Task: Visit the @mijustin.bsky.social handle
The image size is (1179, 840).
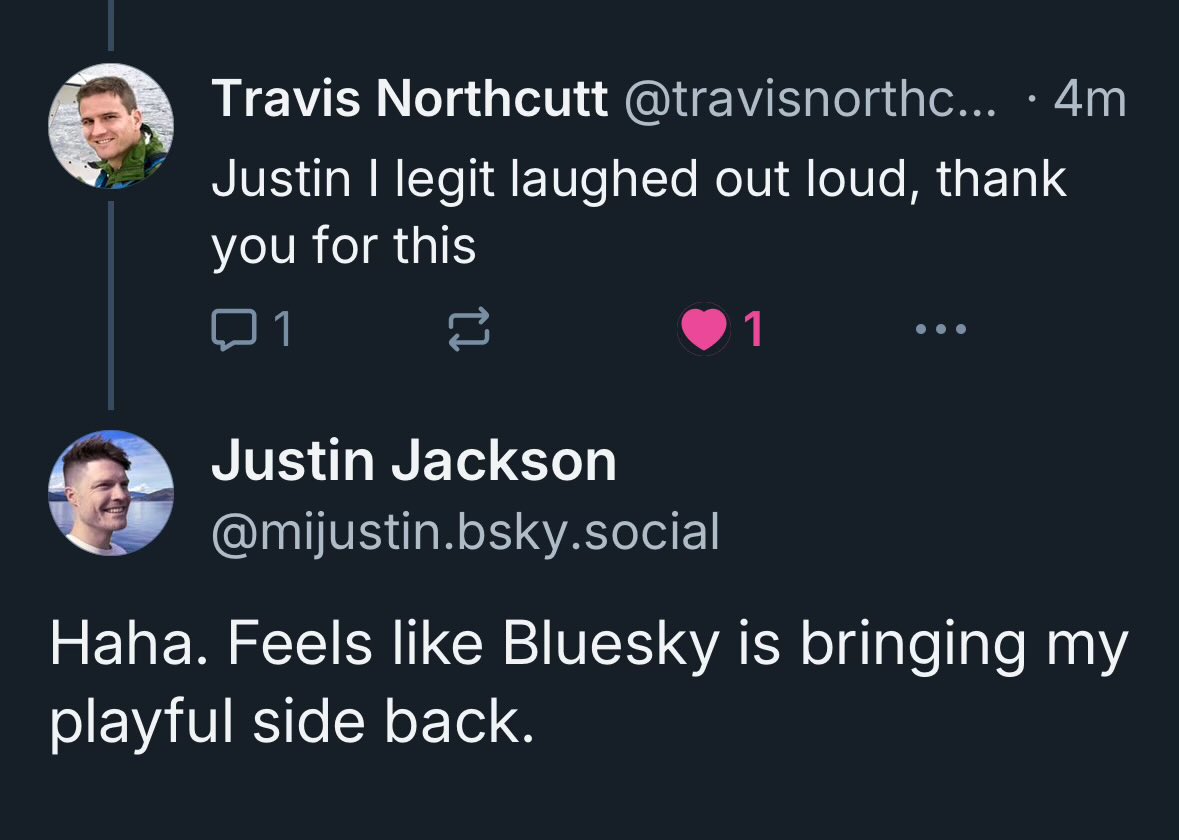Action: coord(465,532)
